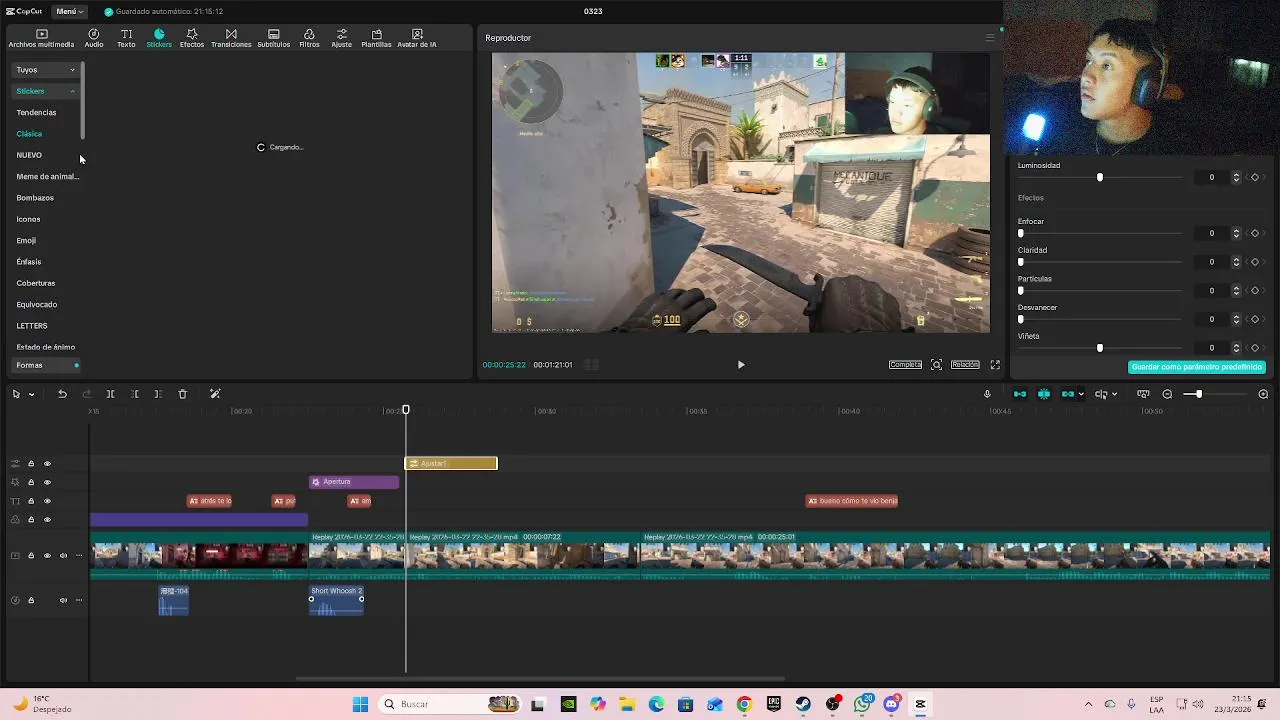The image size is (1280, 720).
Task: Add keyframe for Luminosidad
Action: coord(1255,177)
